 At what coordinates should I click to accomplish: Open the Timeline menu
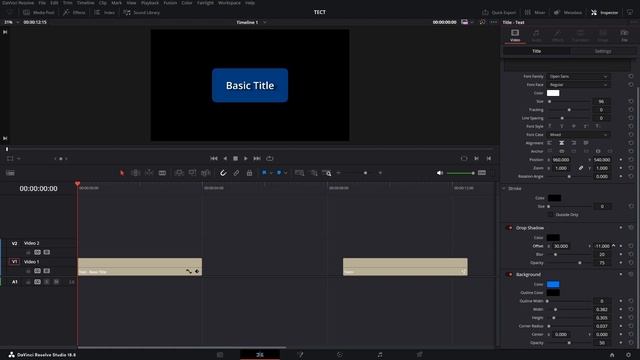pyautogui.click(x=85, y=2)
